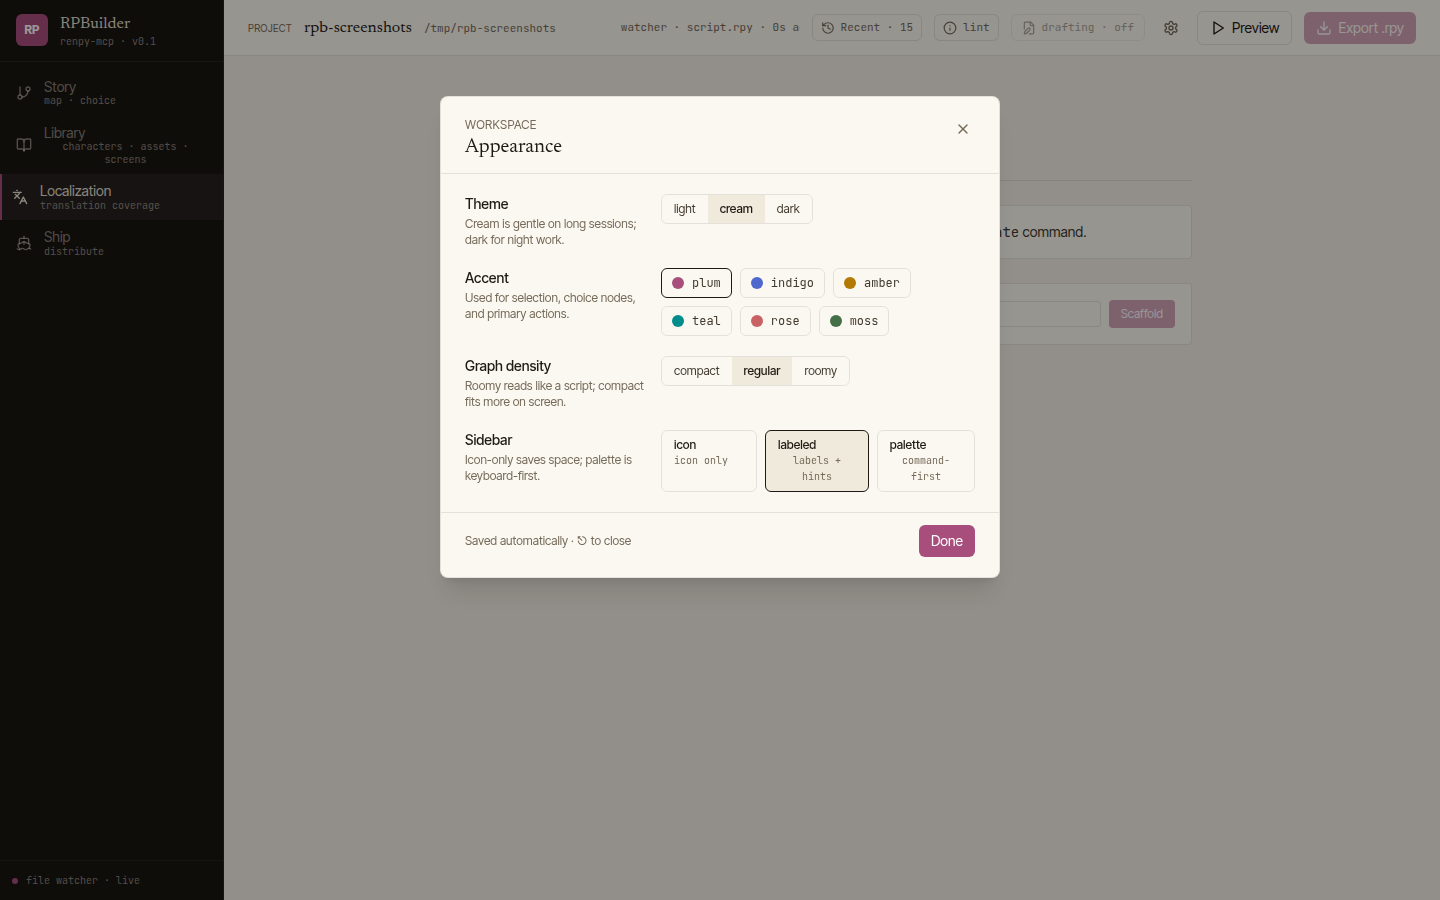Choose the icon-only sidebar option
This screenshot has width=1440, height=900.
point(709,461)
